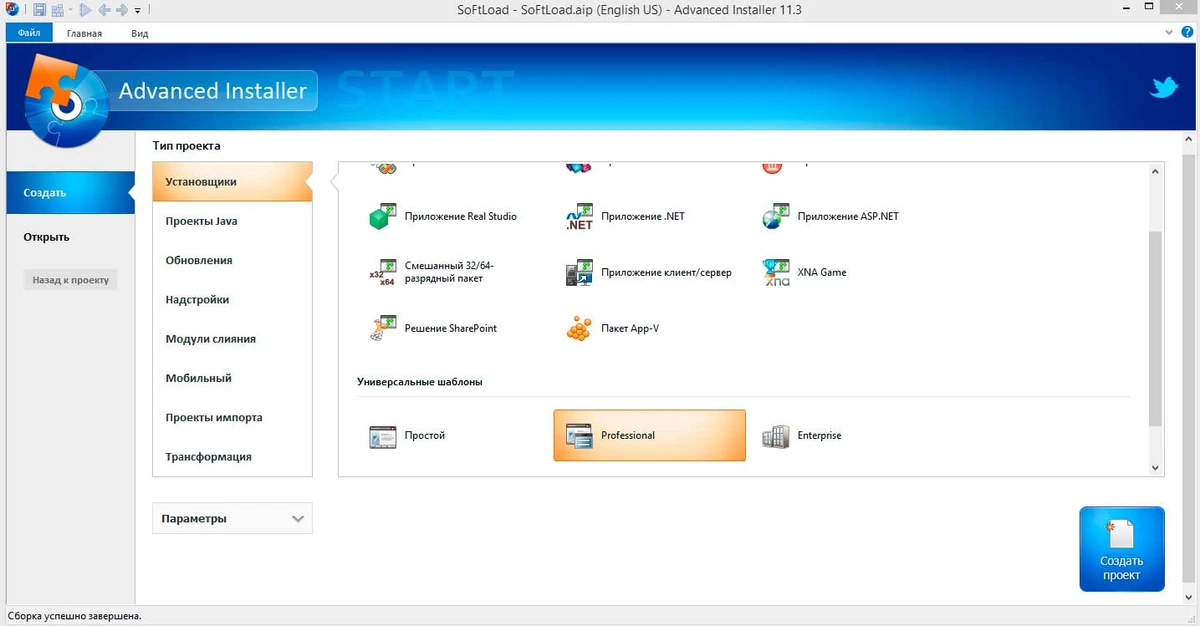Select the Модули слияния category
Image resolution: width=1200 pixels, height=626 pixels.
pos(232,339)
